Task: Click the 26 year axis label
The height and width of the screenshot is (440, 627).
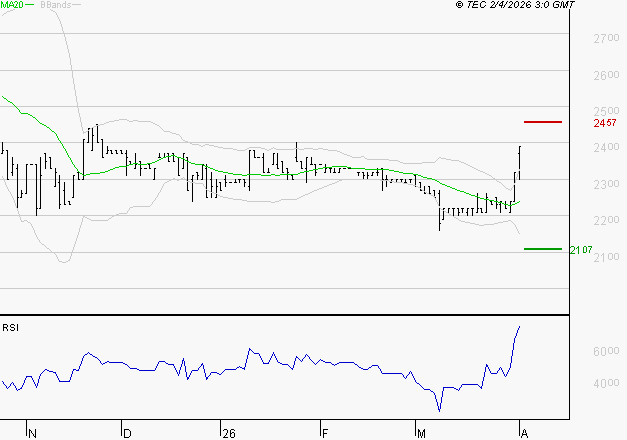Action: point(229,434)
